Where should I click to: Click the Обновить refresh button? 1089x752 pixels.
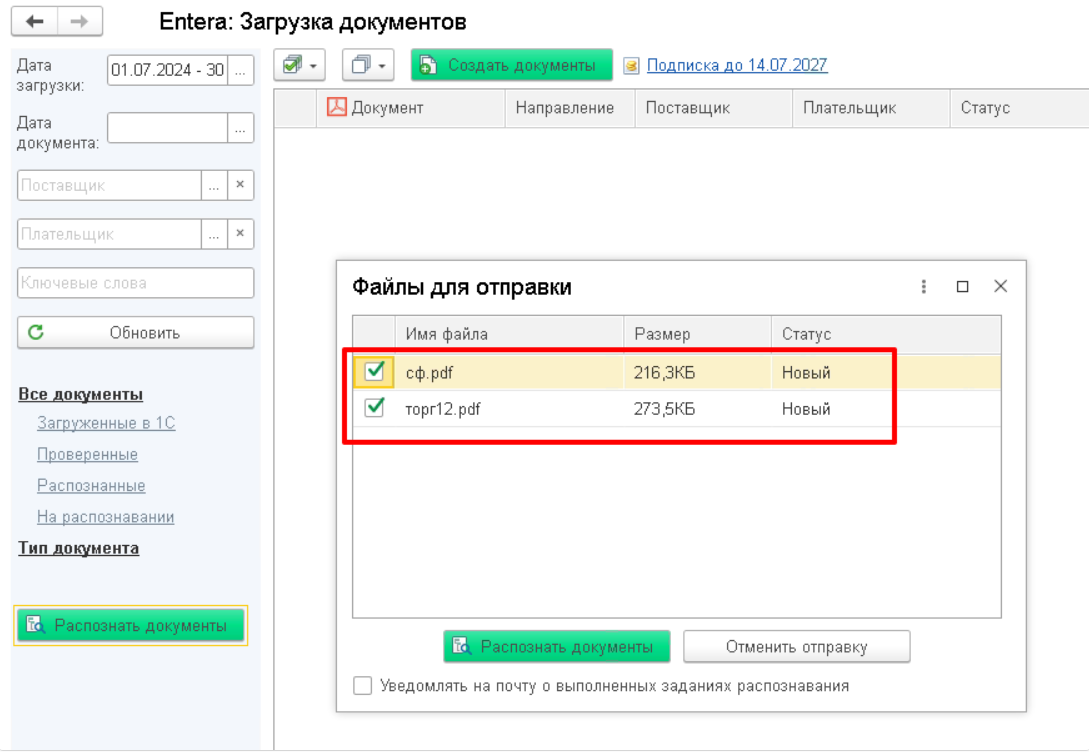click(135, 333)
